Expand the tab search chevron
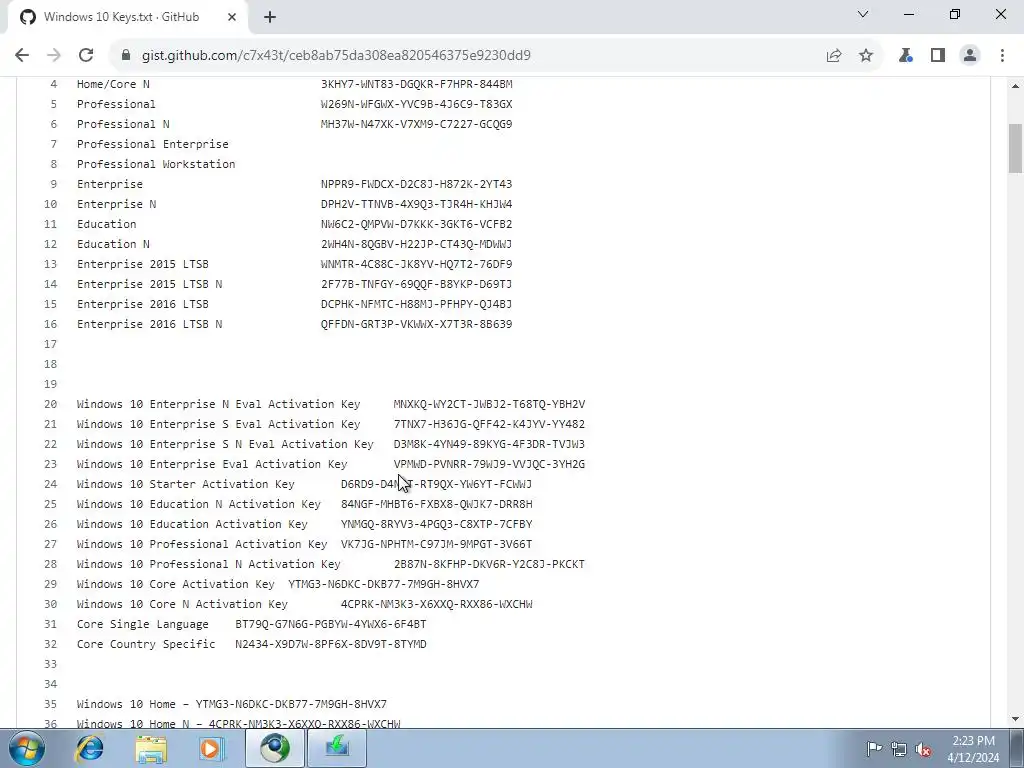This screenshot has height=768, width=1024. pos(863,14)
